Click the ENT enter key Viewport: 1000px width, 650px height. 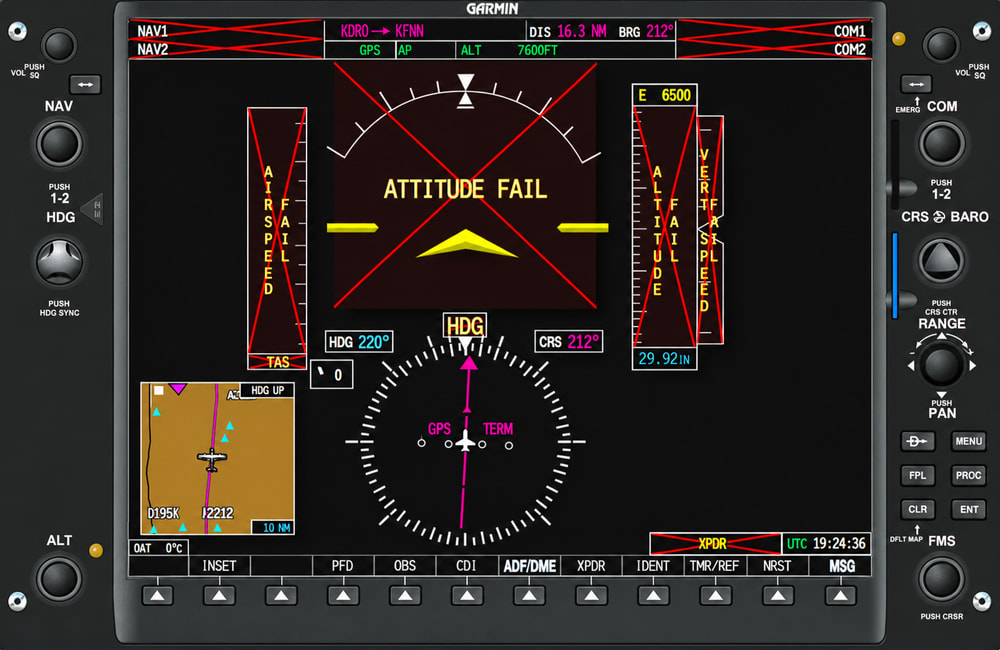(x=968, y=509)
